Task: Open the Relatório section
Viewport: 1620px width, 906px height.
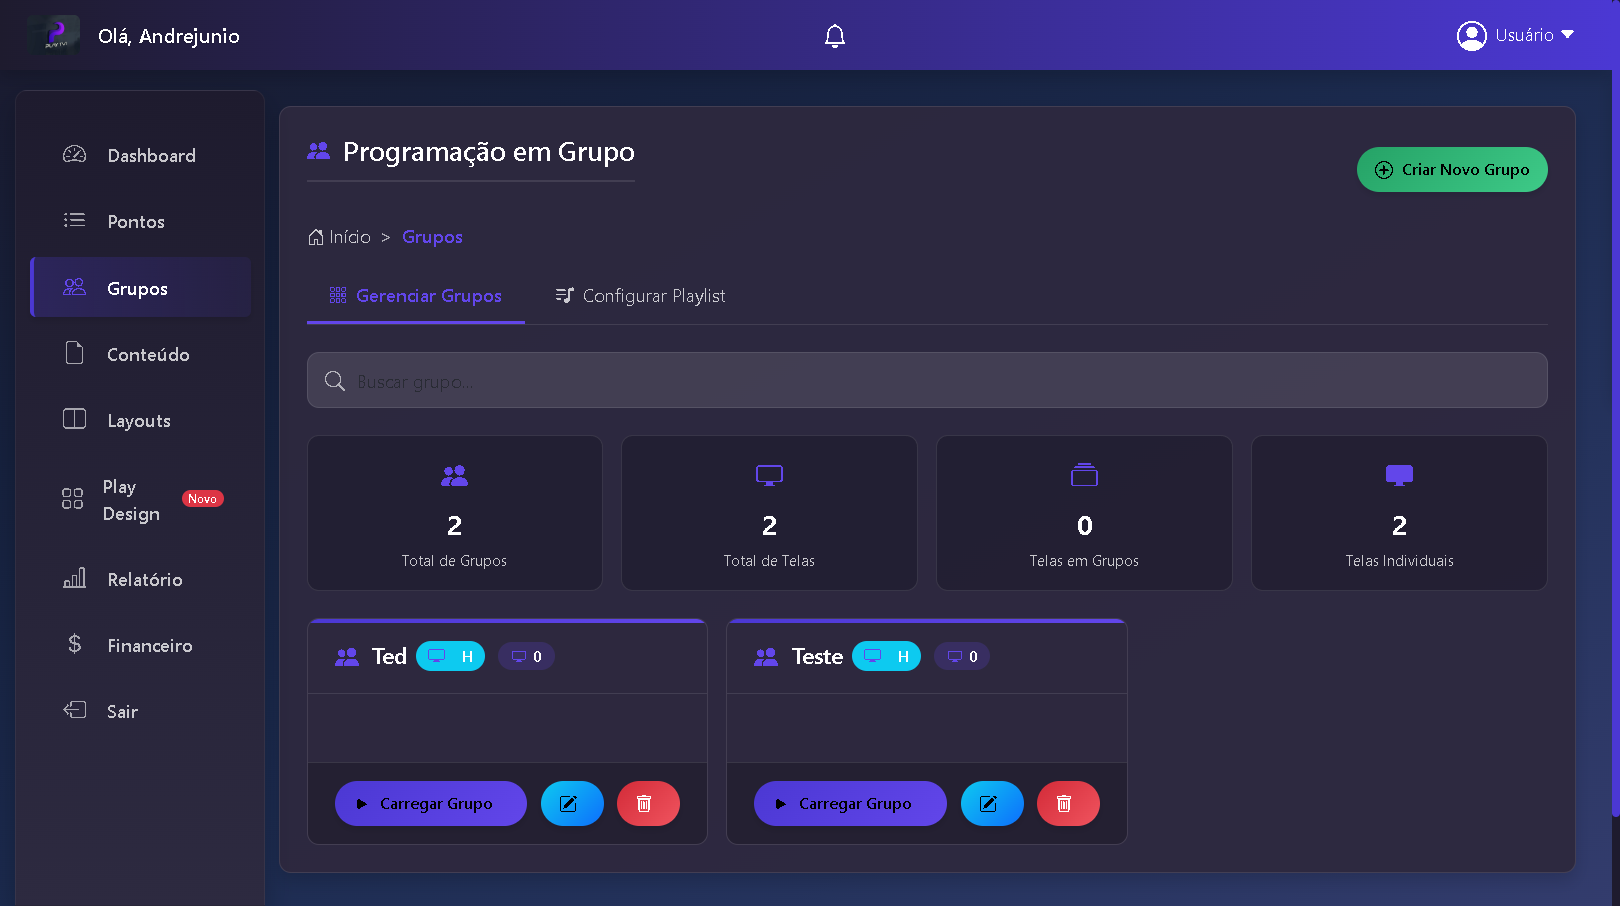Action: 144,579
